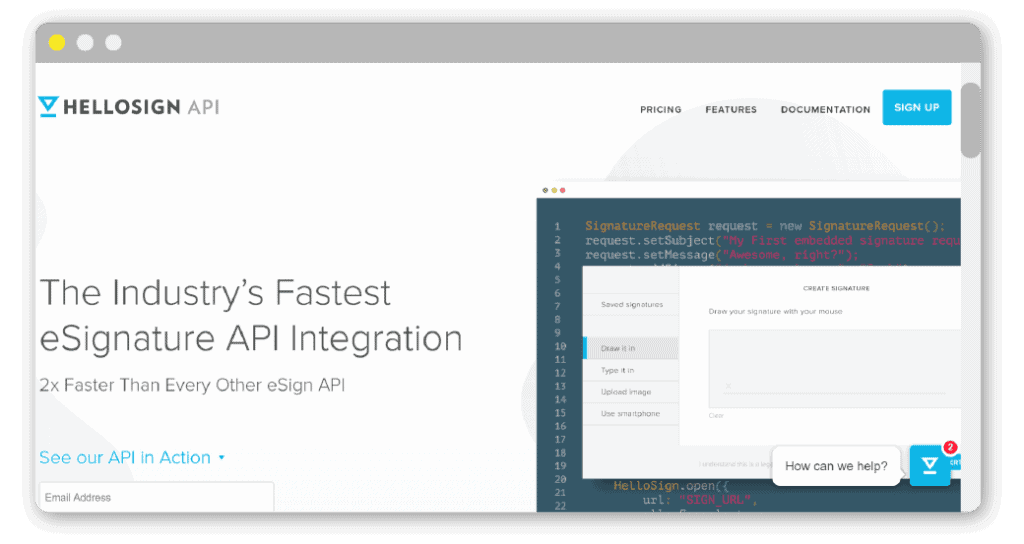Click the Sign Up button
Viewport: 1024px width, 544px height.
pos(917,107)
